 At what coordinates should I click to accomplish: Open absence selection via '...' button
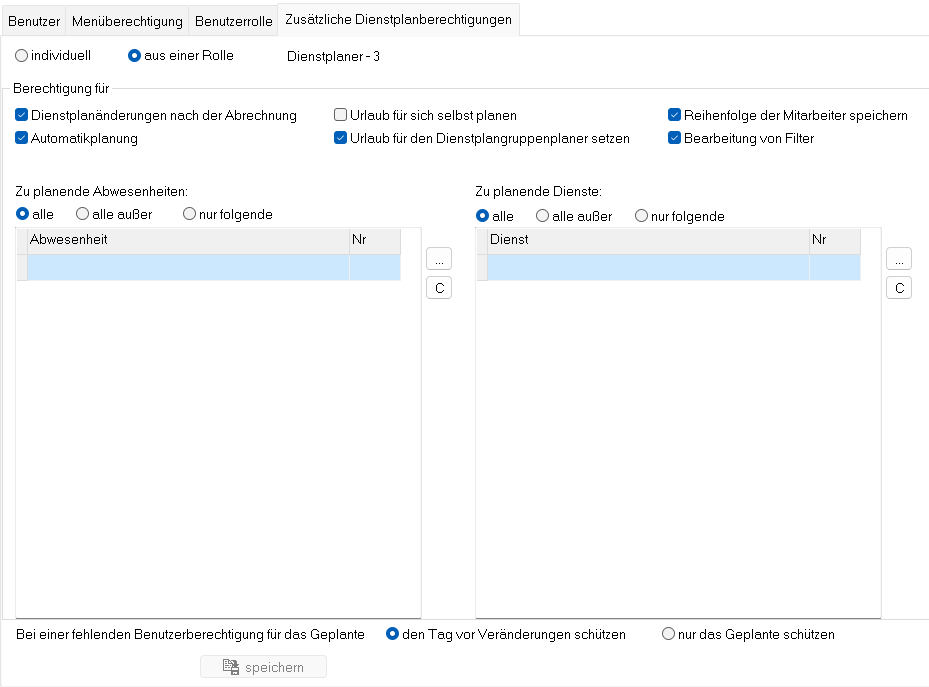(x=438, y=259)
